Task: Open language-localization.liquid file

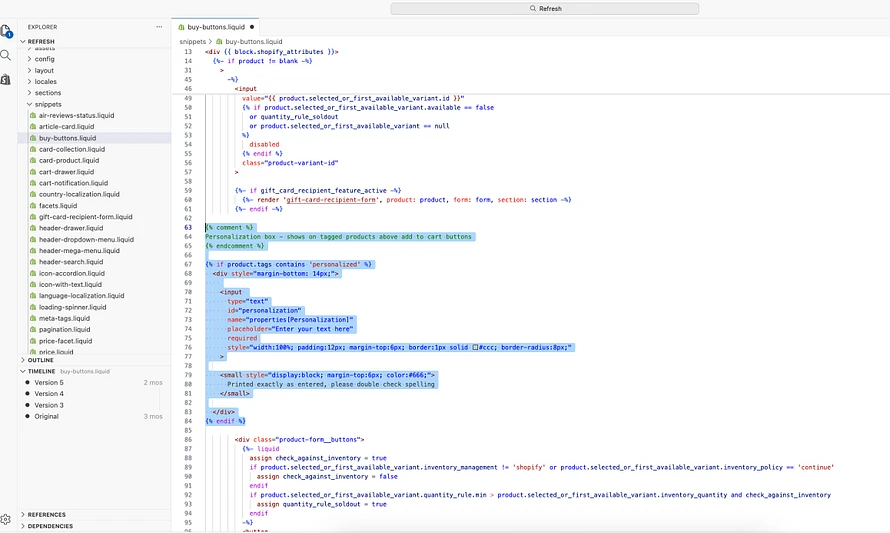Action: (x=81, y=296)
